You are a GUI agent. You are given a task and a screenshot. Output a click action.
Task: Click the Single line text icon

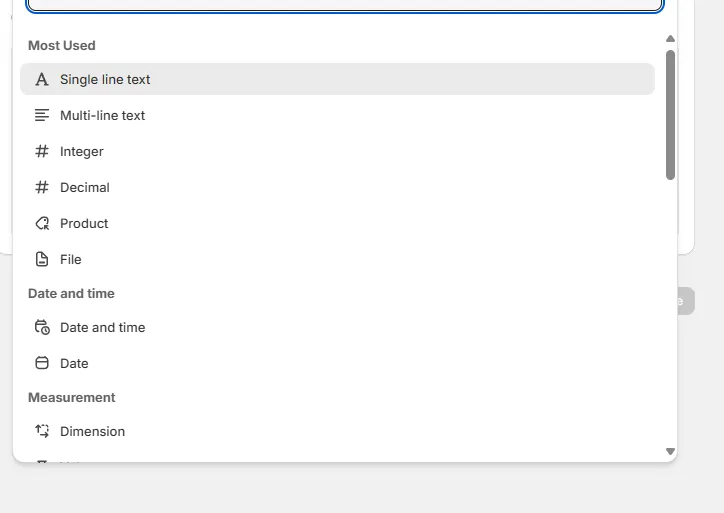coord(42,79)
